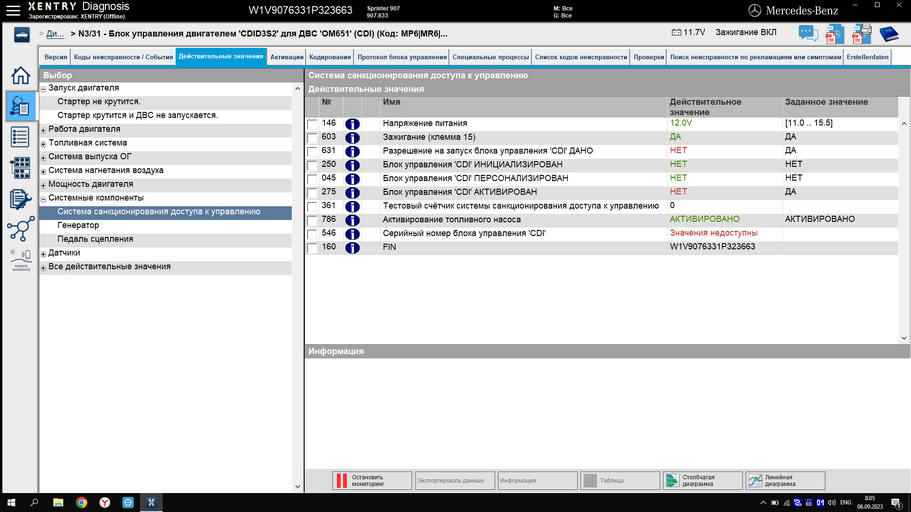Image resolution: width=911 pixels, height=512 pixels.
Task: Open the hamburger menu in the title bar
Action: [x=13, y=10]
